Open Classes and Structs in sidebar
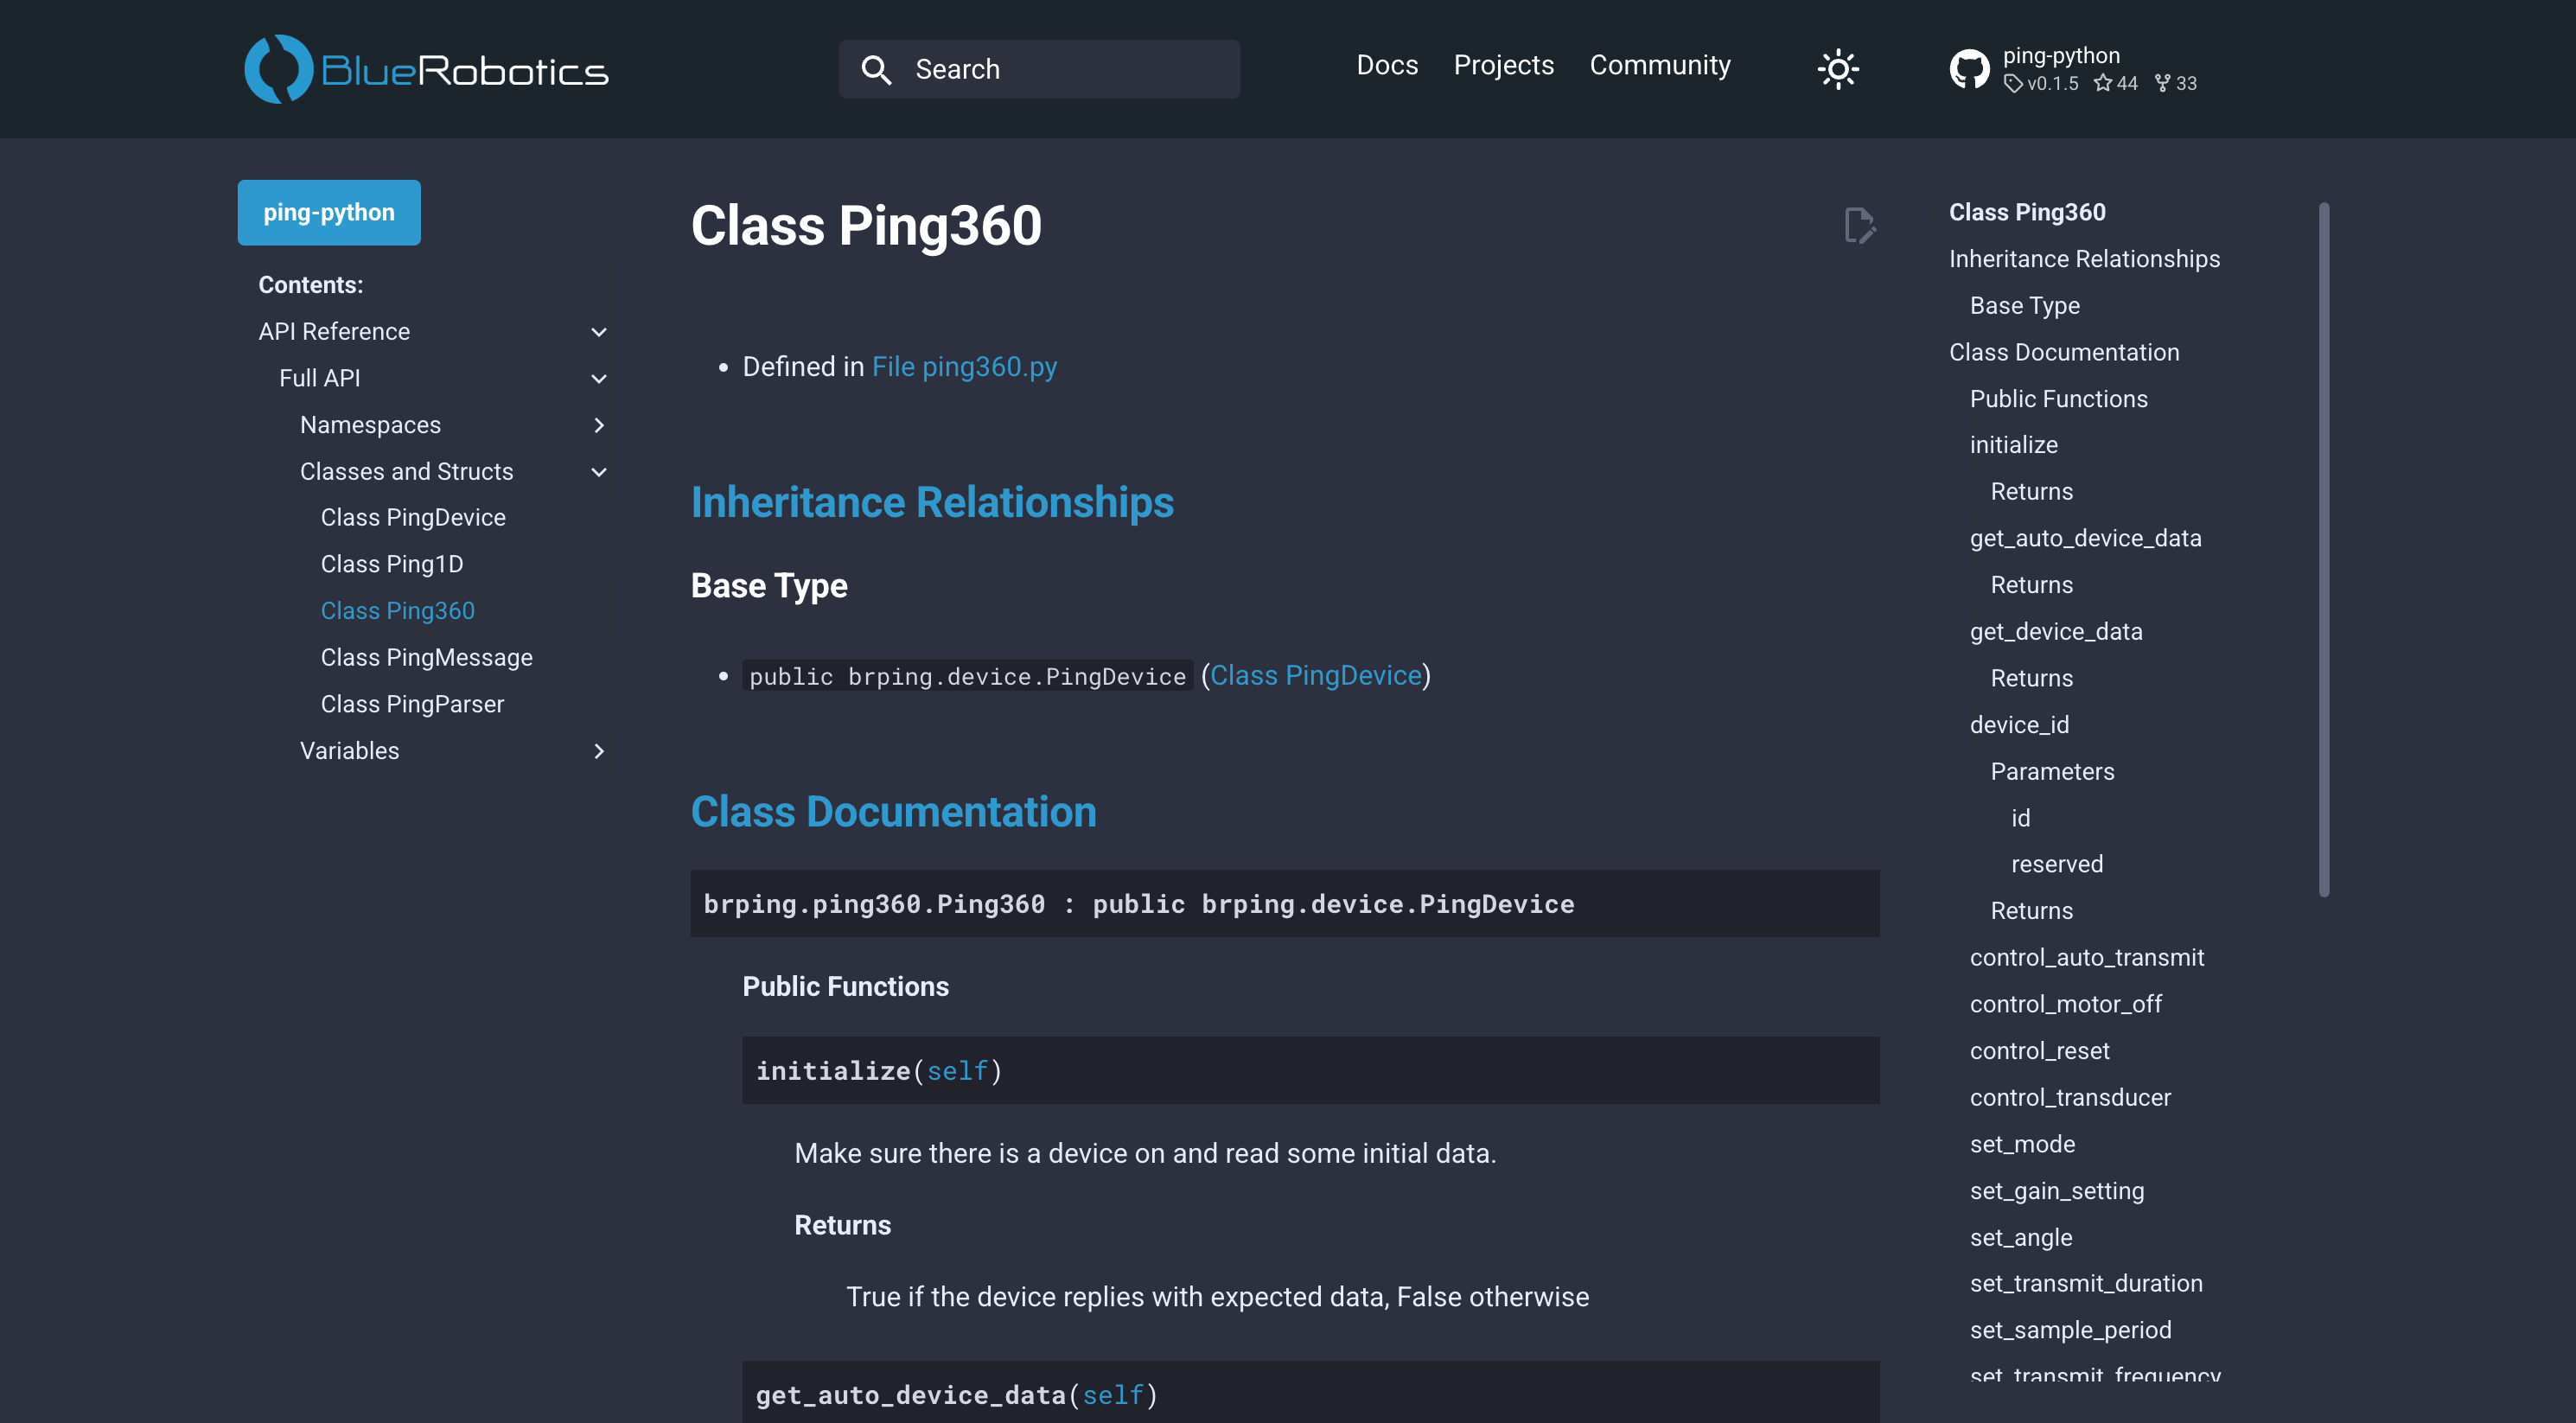Viewport: 2576px width, 1423px height. tap(406, 471)
